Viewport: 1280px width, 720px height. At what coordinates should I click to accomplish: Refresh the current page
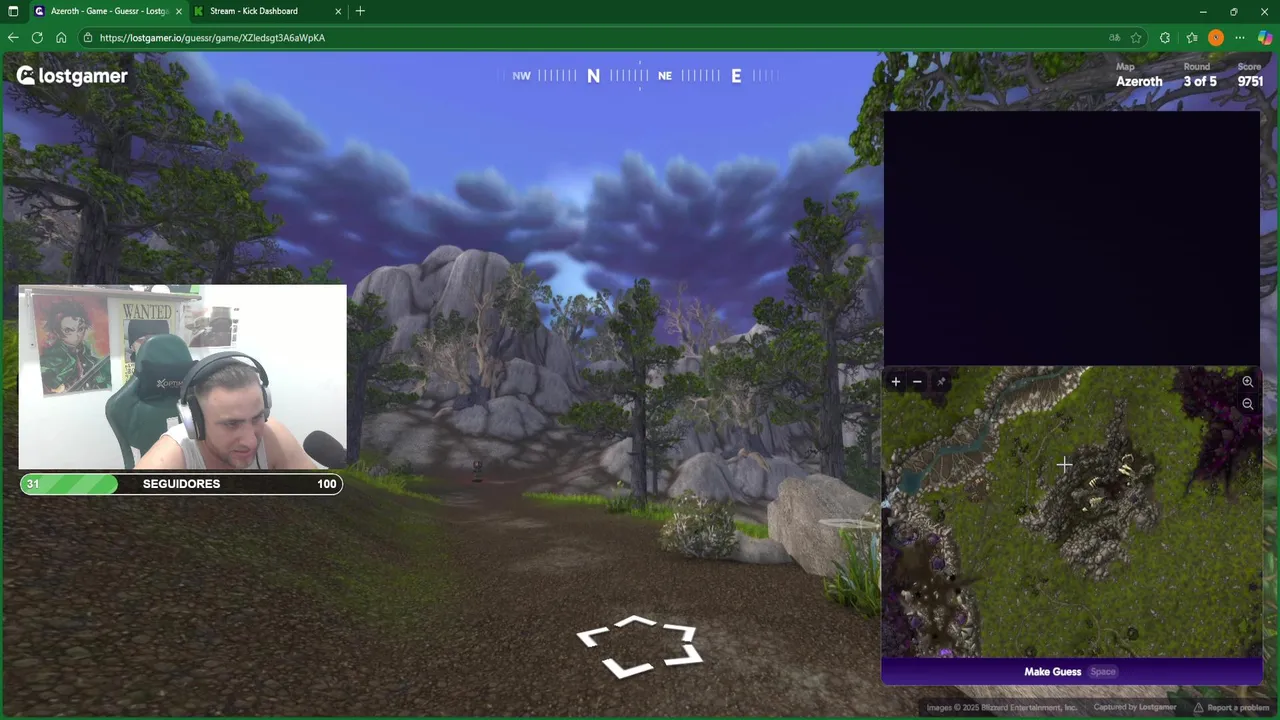click(x=37, y=38)
